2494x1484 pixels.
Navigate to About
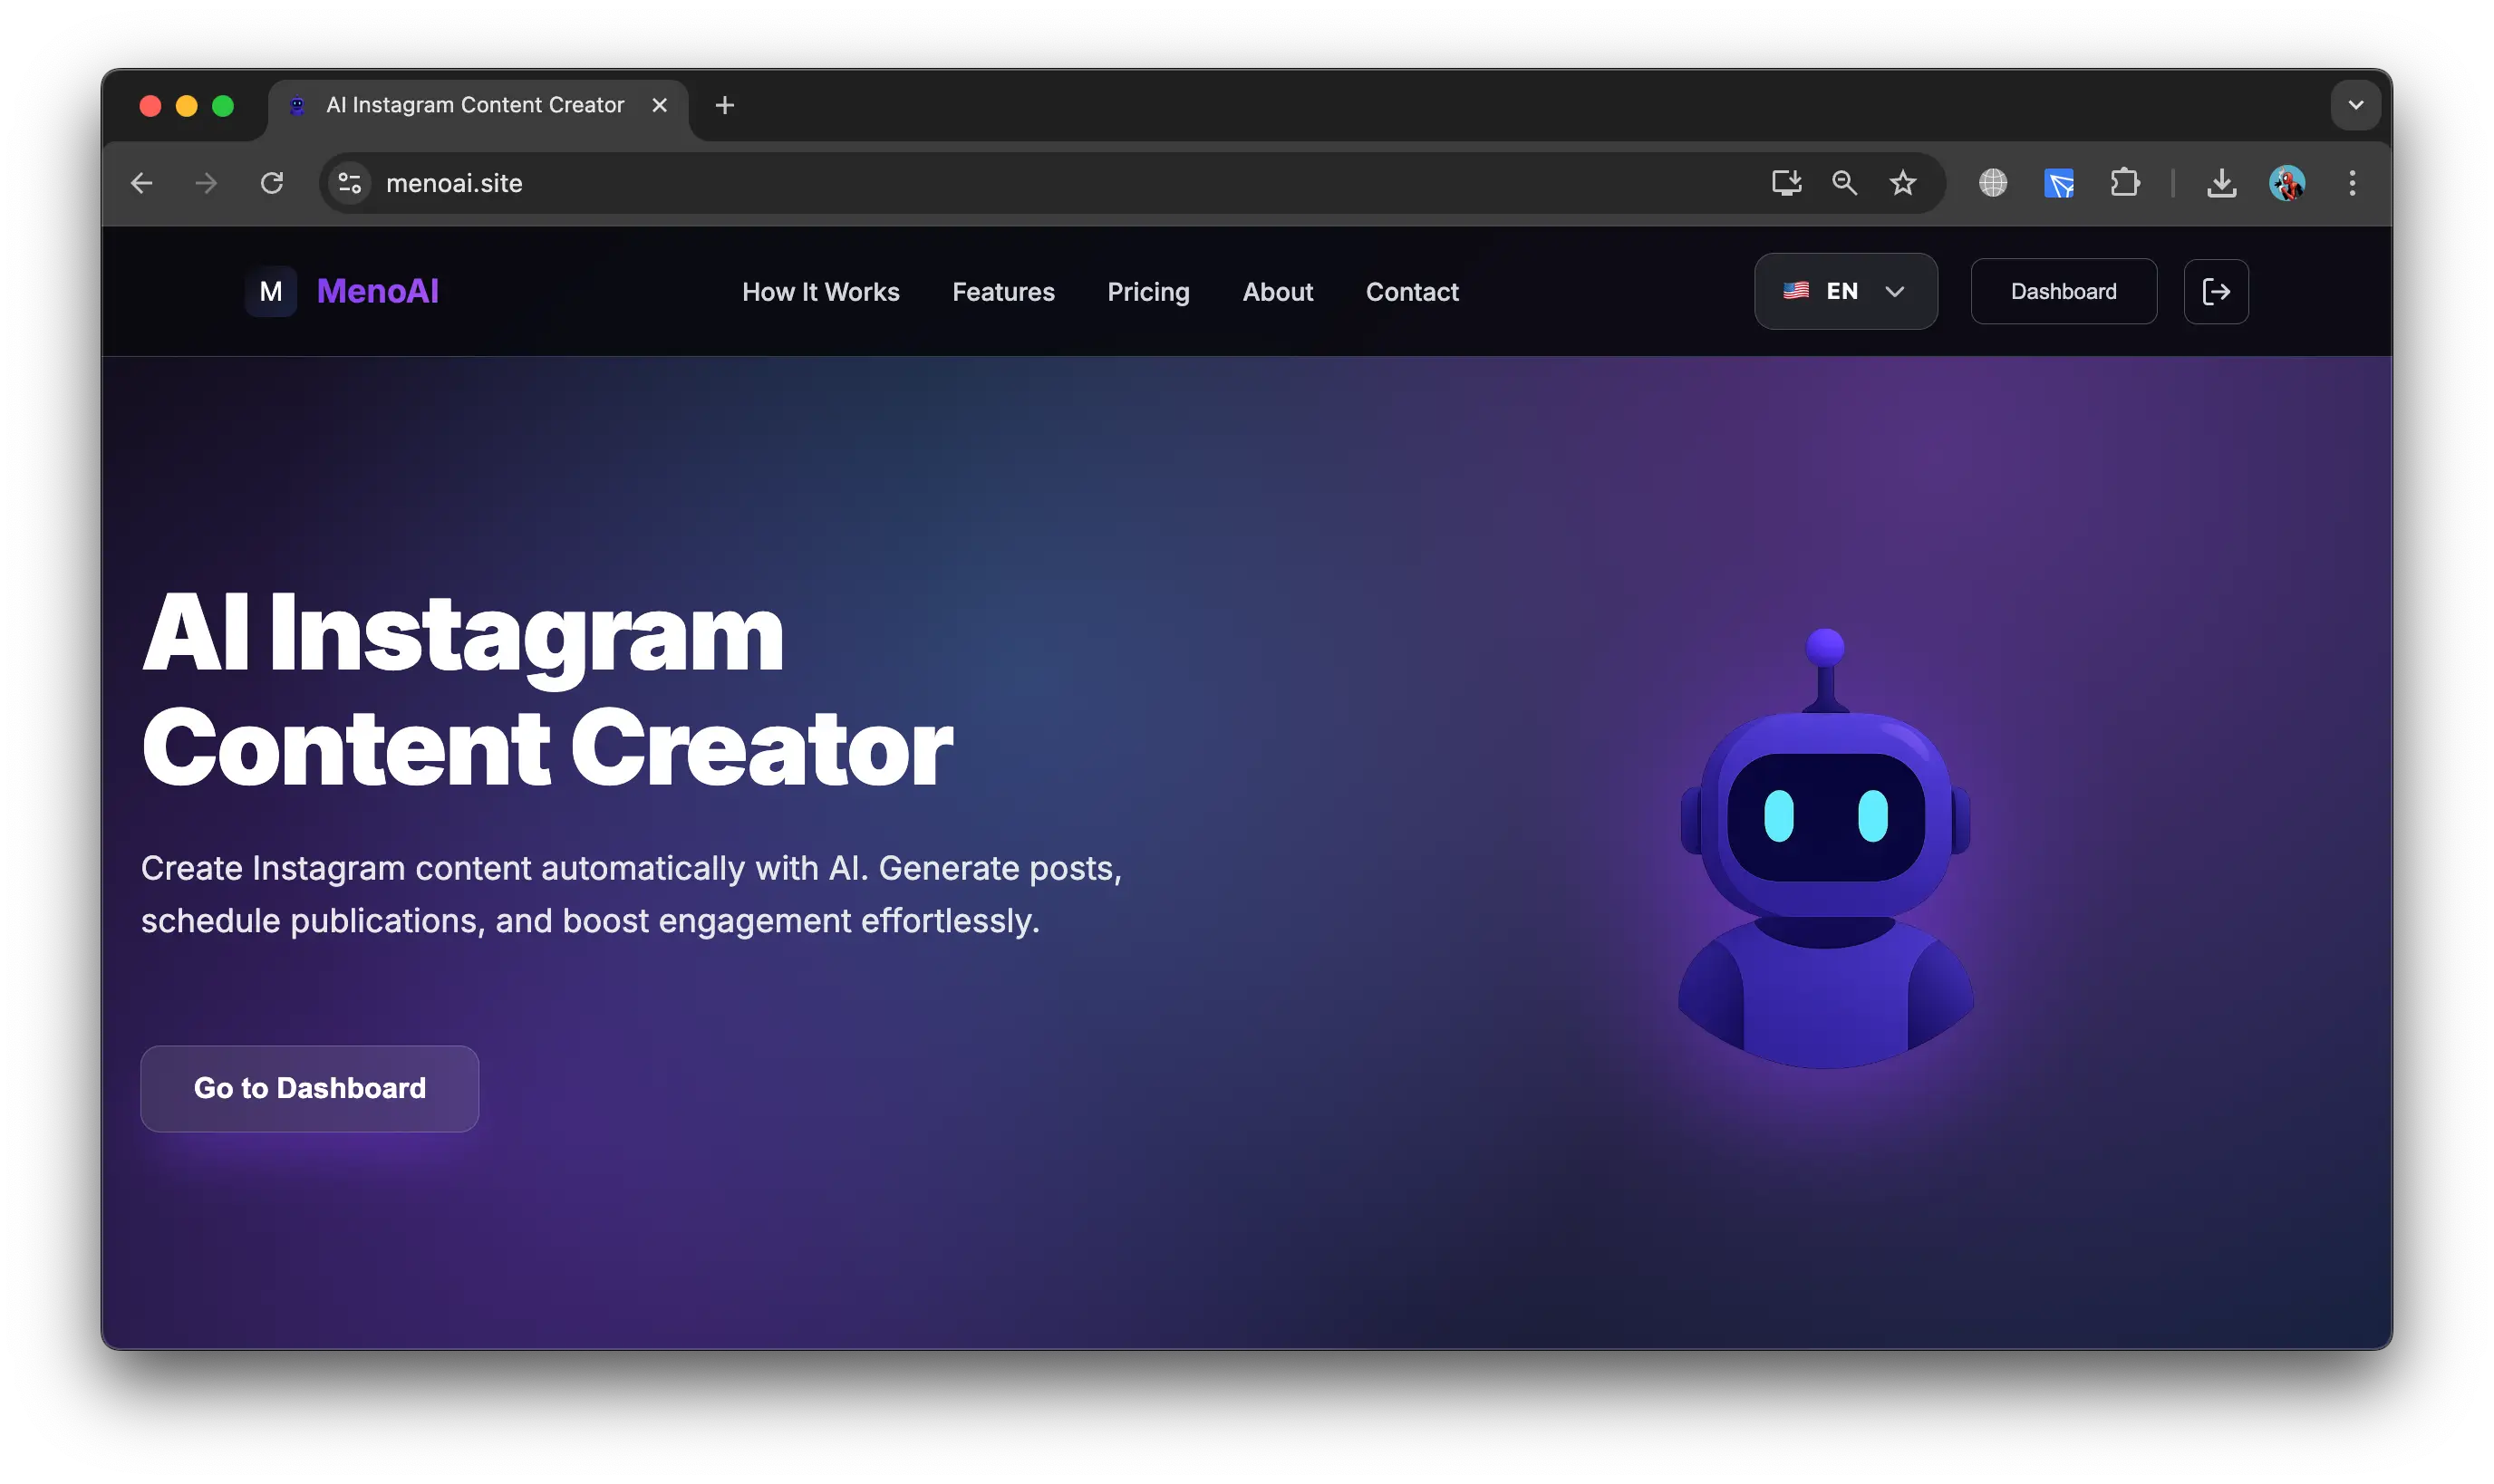coord(1277,292)
